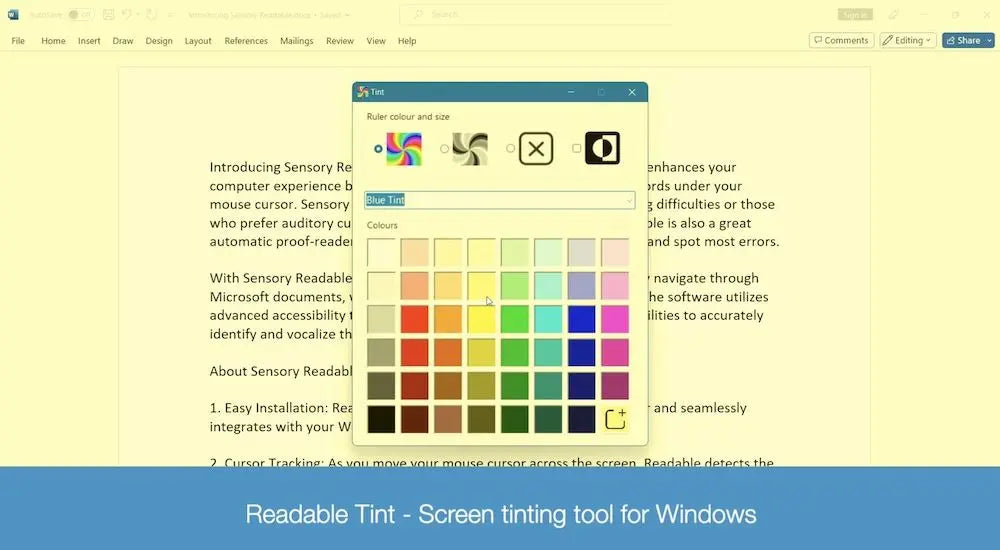
Task: Switch to the Review tab
Action: tap(340, 41)
